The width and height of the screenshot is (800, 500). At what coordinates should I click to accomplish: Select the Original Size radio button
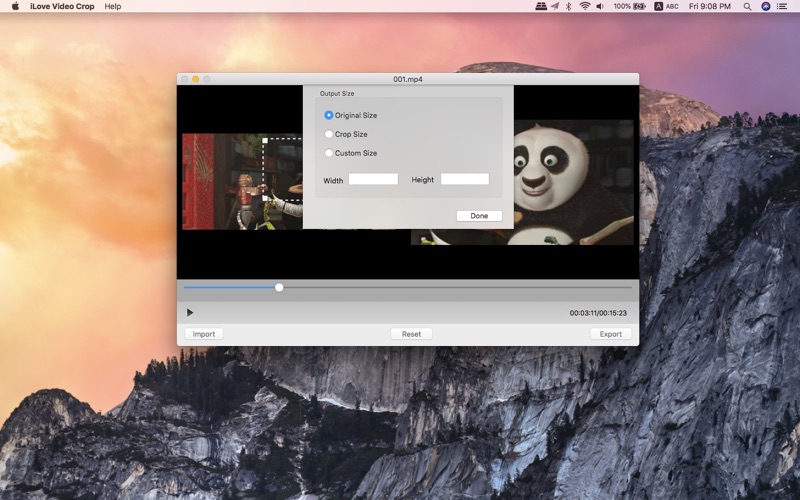329,115
